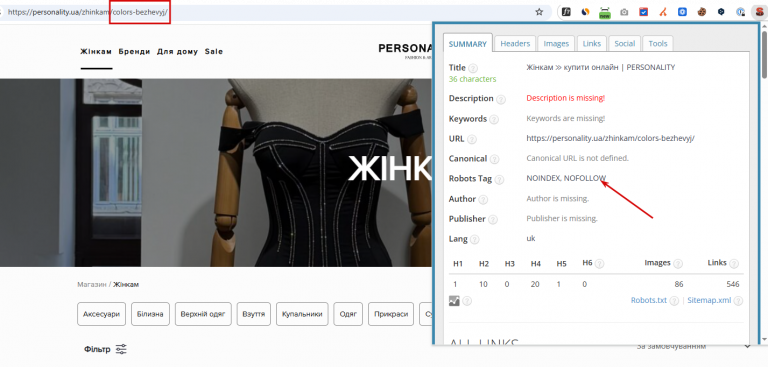This screenshot has height=367, width=768.
Task: Click the help icon next to Sitemap.xml
Action: [738, 301]
